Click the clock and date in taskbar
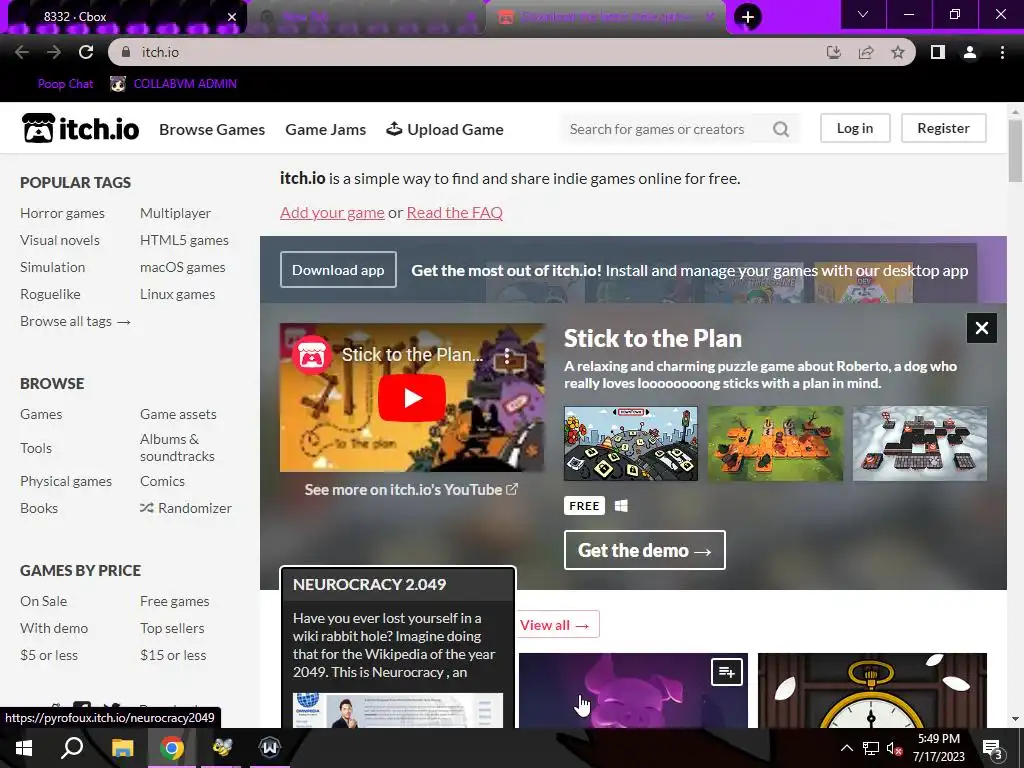Image resolution: width=1024 pixels, height=768 pixels. pyautogui.click(x=938, y=748)
